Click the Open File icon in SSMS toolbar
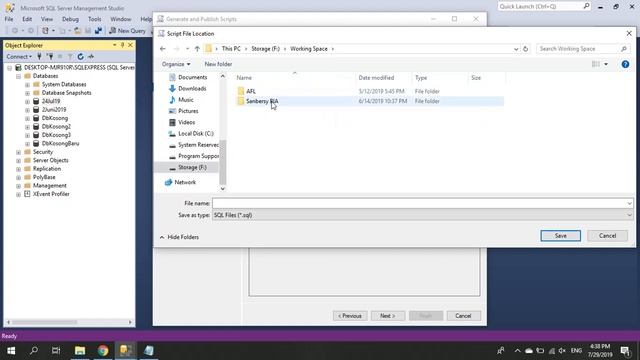The height and width of the screenshot is (360, 640). coord(78,31)
